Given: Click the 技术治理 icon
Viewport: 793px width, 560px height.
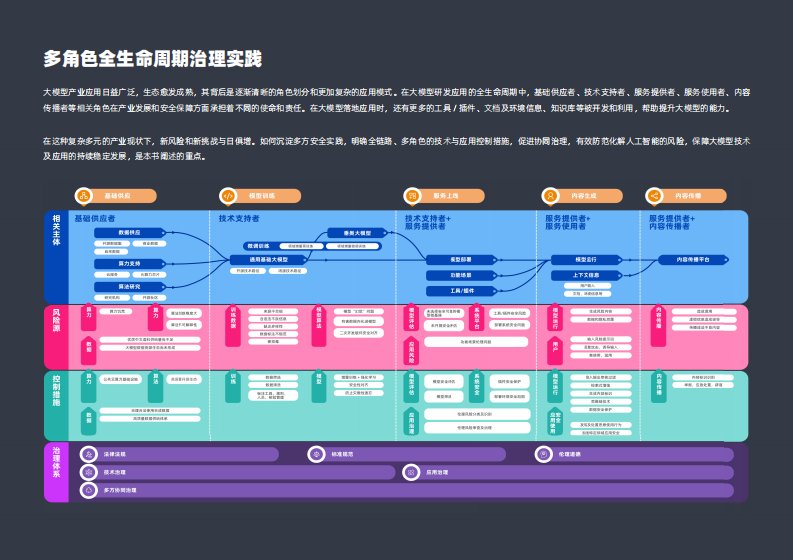Looking at the screenshot, I should pyautogui.click(x=88, y=472).
